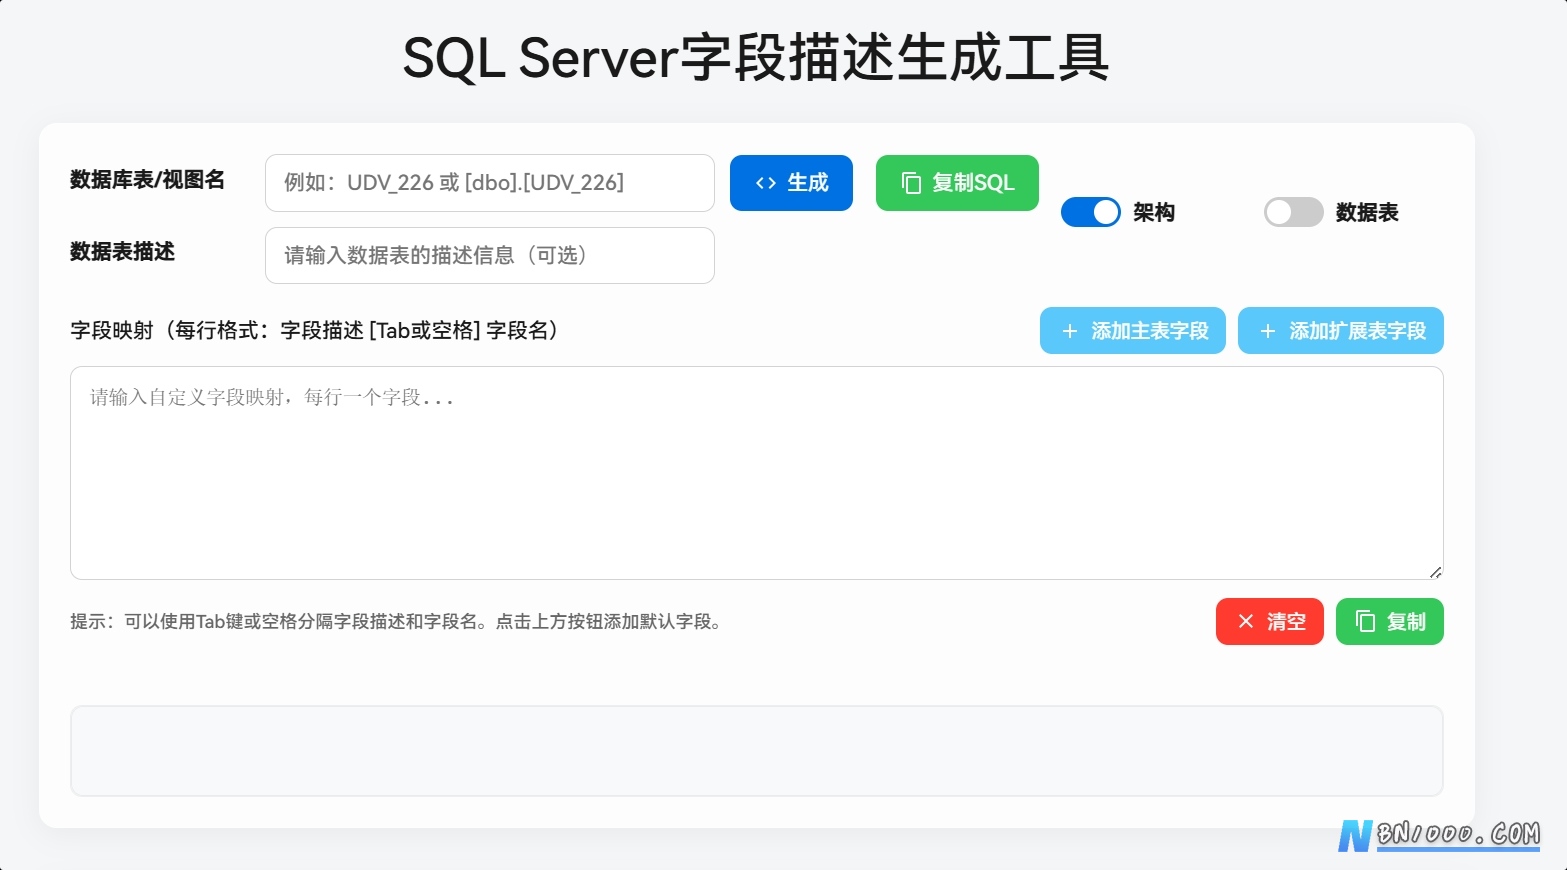Clear fields with 清空 button
This screenshot has height=870, width=1567.
[x=1270, y=622]
